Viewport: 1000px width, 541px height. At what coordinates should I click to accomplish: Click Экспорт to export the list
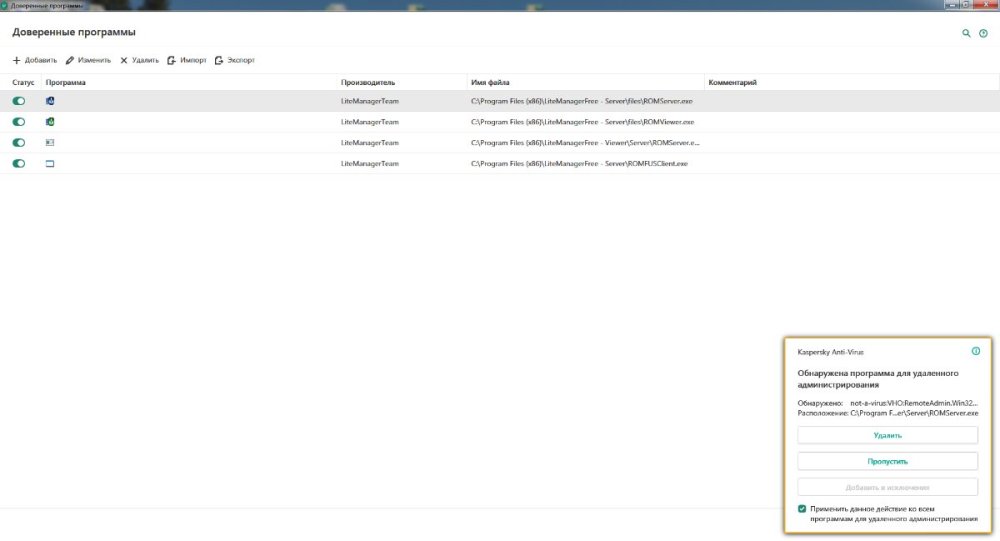[235, 60]
